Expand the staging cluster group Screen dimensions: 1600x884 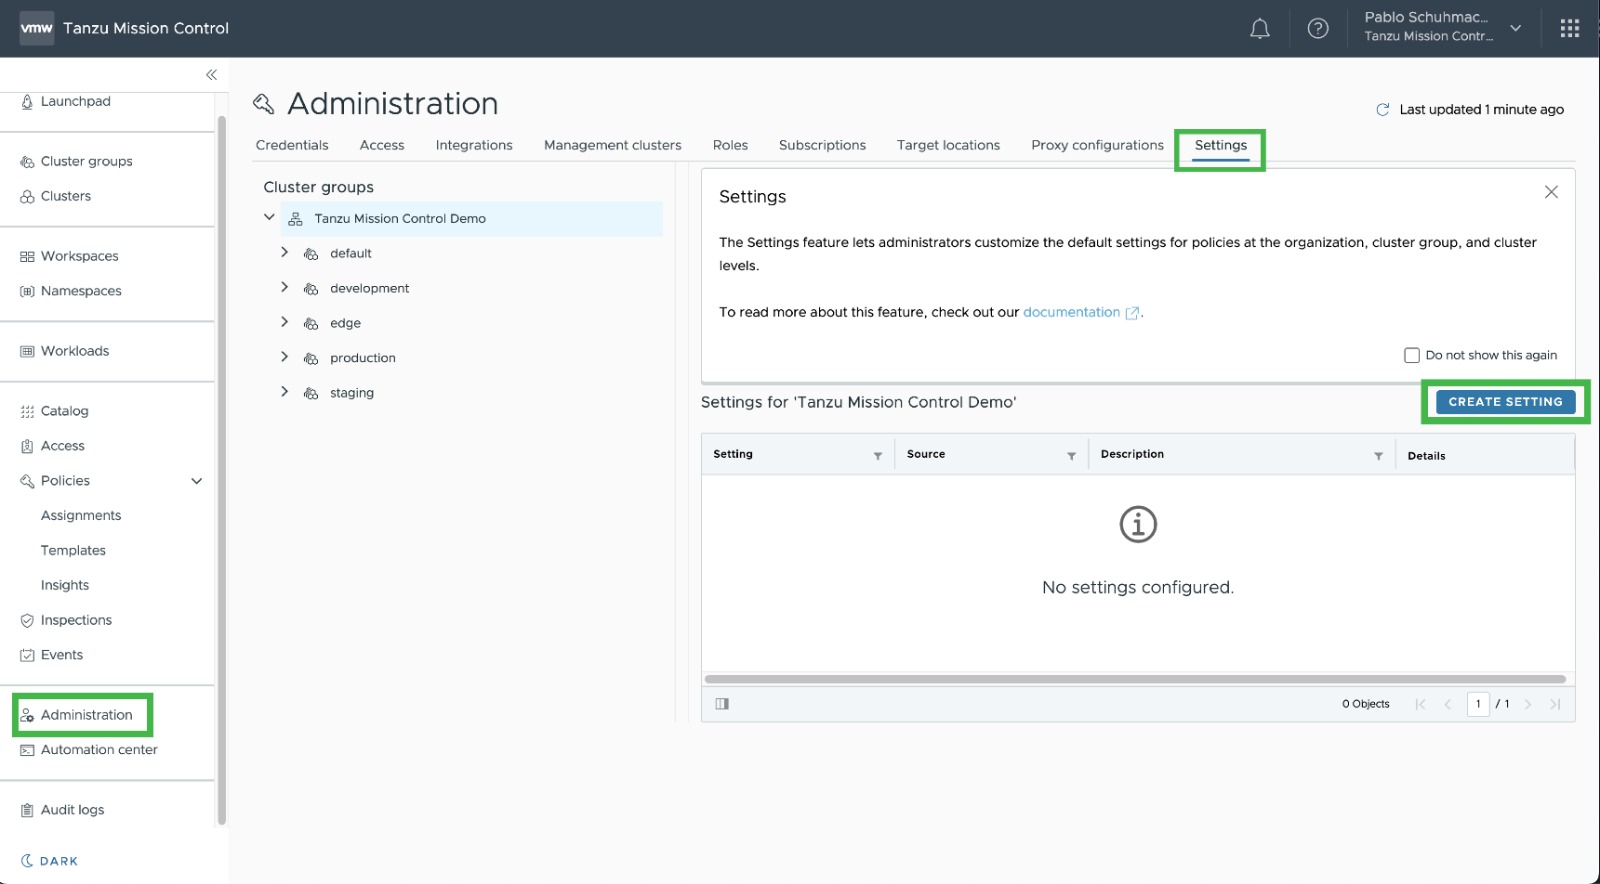(284, 392)
